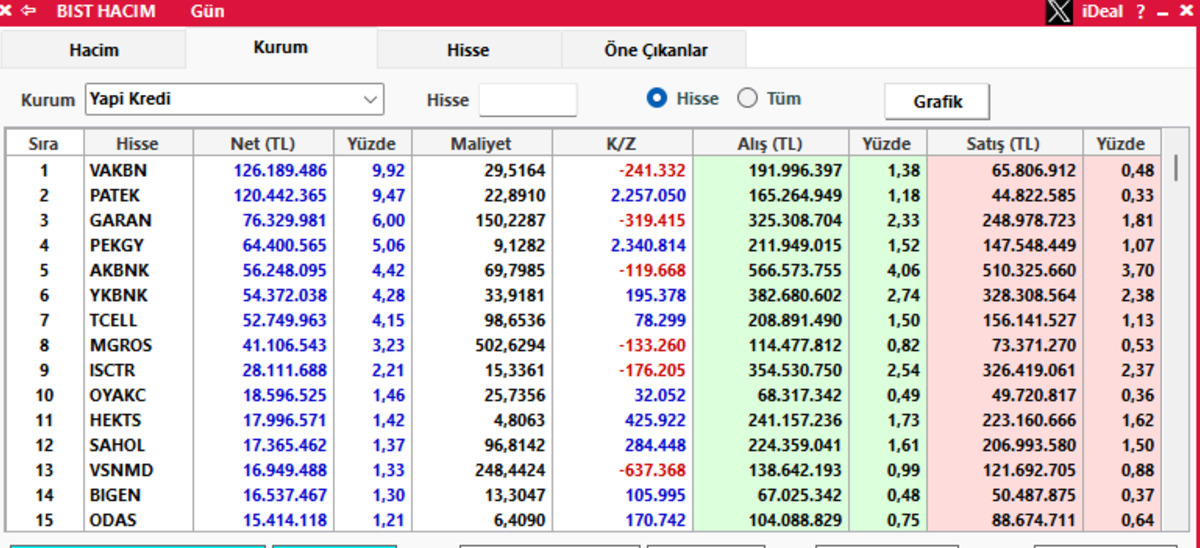Sort by the Hisse column header
This screenshot has width=1200, height=548.
pyautogui.click(x=138, y=144)
